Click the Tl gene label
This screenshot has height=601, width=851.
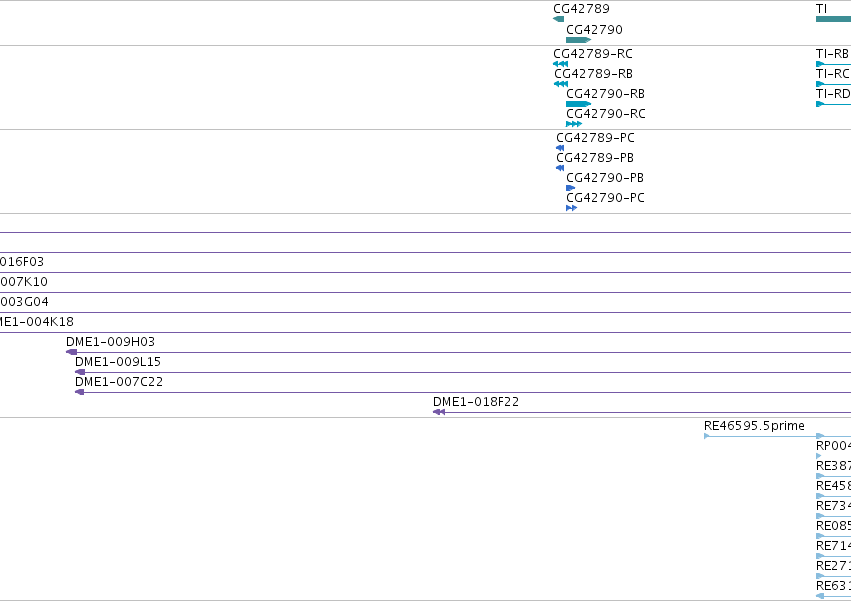click(x=821, y=9)
